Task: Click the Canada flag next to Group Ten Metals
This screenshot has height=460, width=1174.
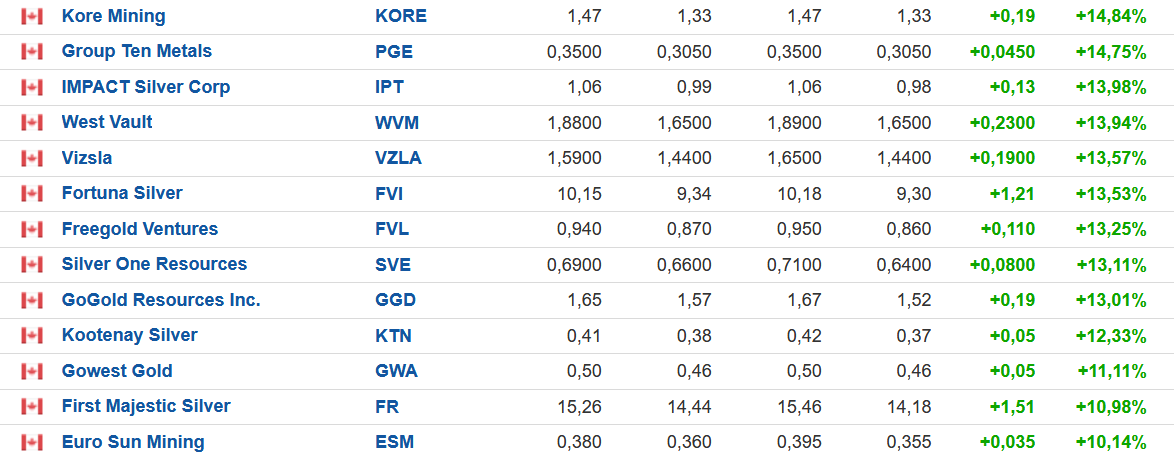Action: pos(32,52)
